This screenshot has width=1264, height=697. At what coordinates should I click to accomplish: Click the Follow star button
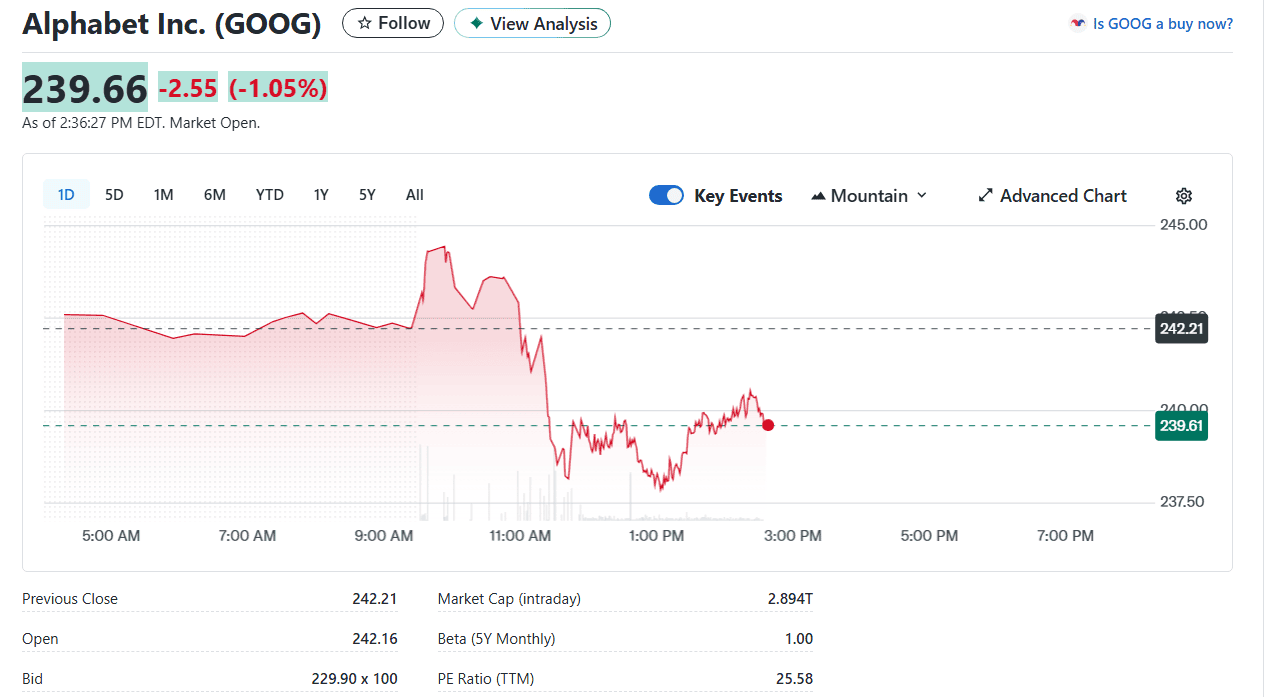pos(393,23)
